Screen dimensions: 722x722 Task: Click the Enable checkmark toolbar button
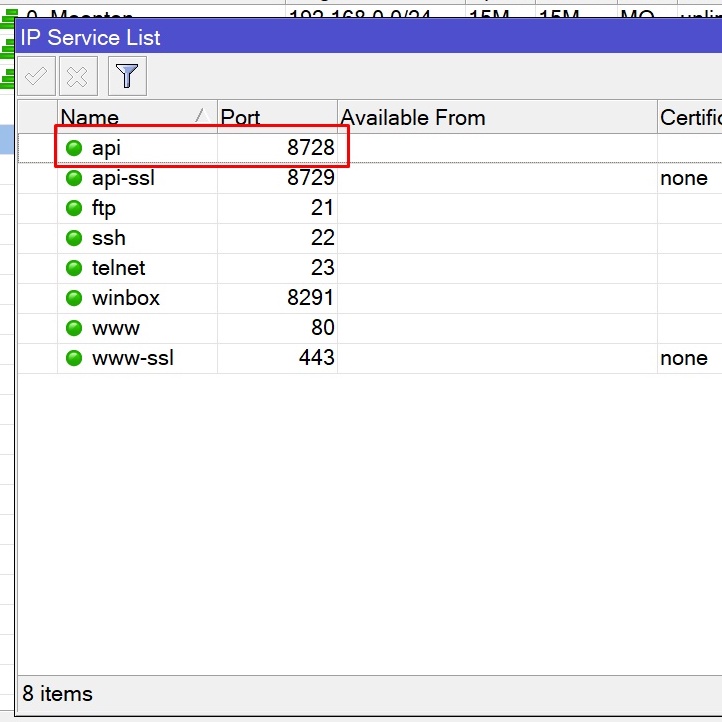click(36, 76)
